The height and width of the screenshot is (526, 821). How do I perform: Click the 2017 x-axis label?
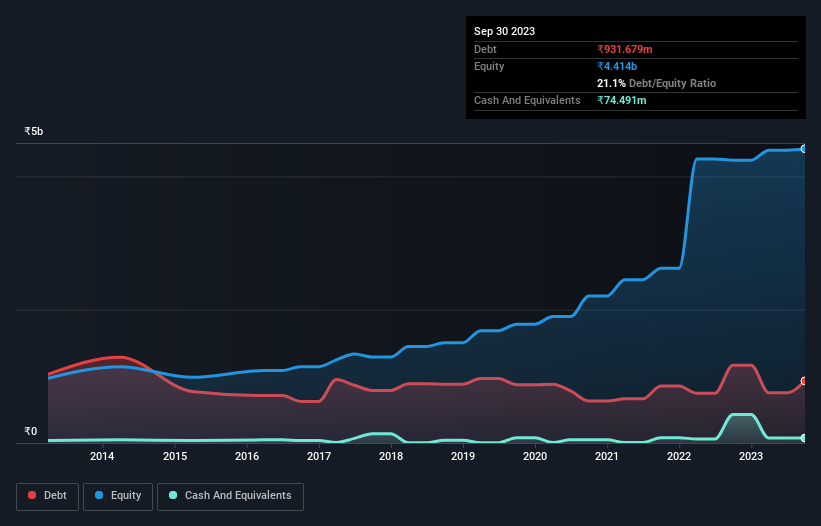pos(319,456)
